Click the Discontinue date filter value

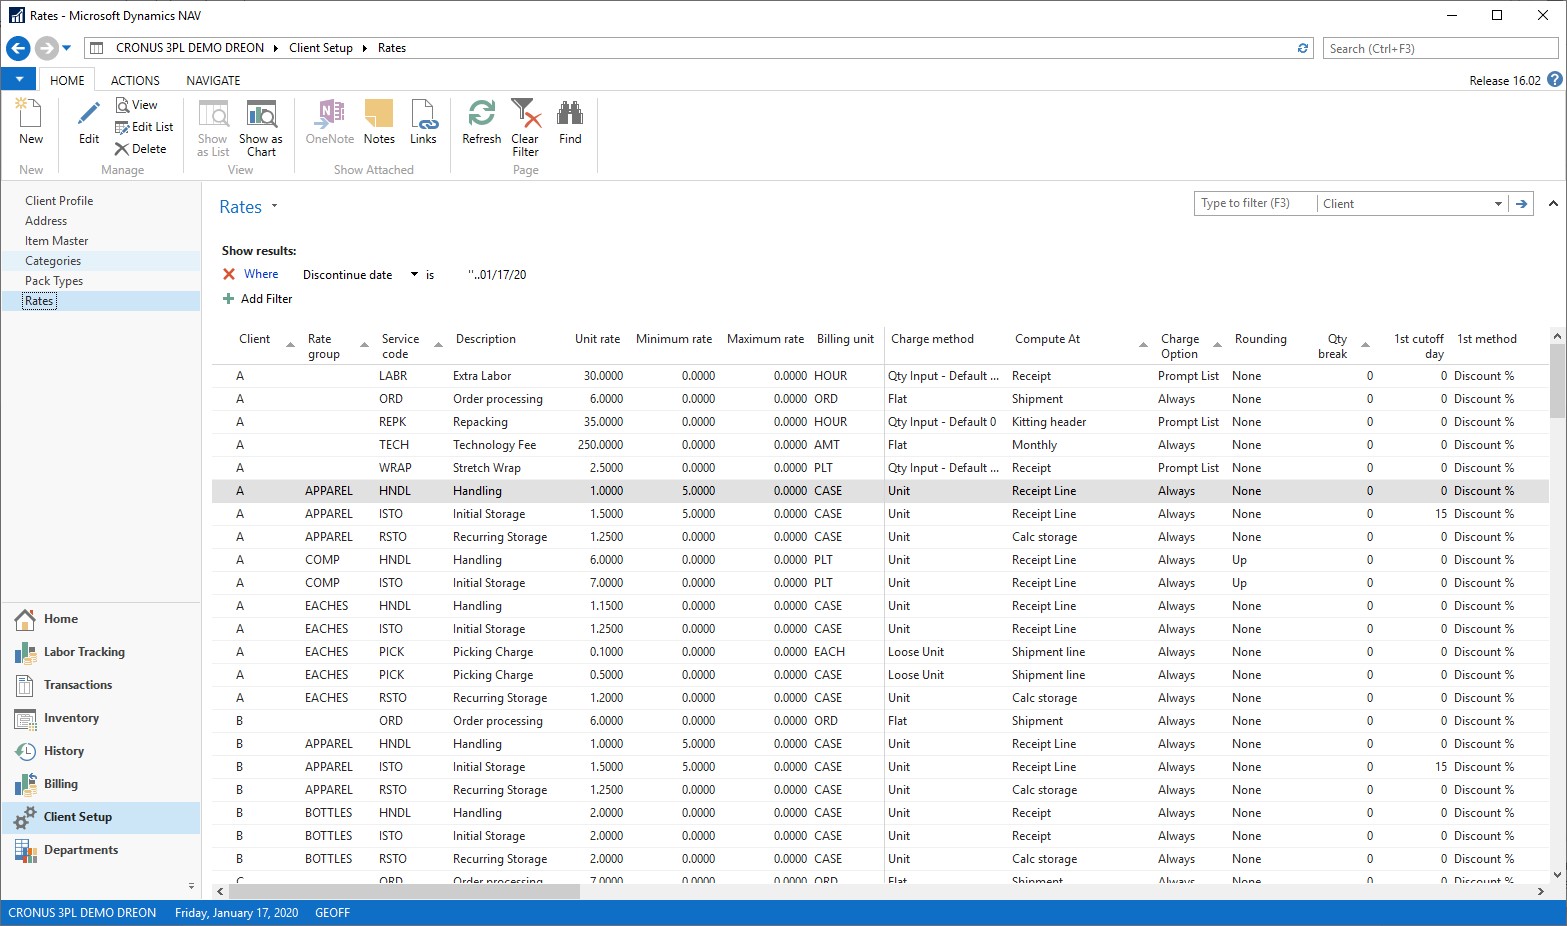pos(497,275)
